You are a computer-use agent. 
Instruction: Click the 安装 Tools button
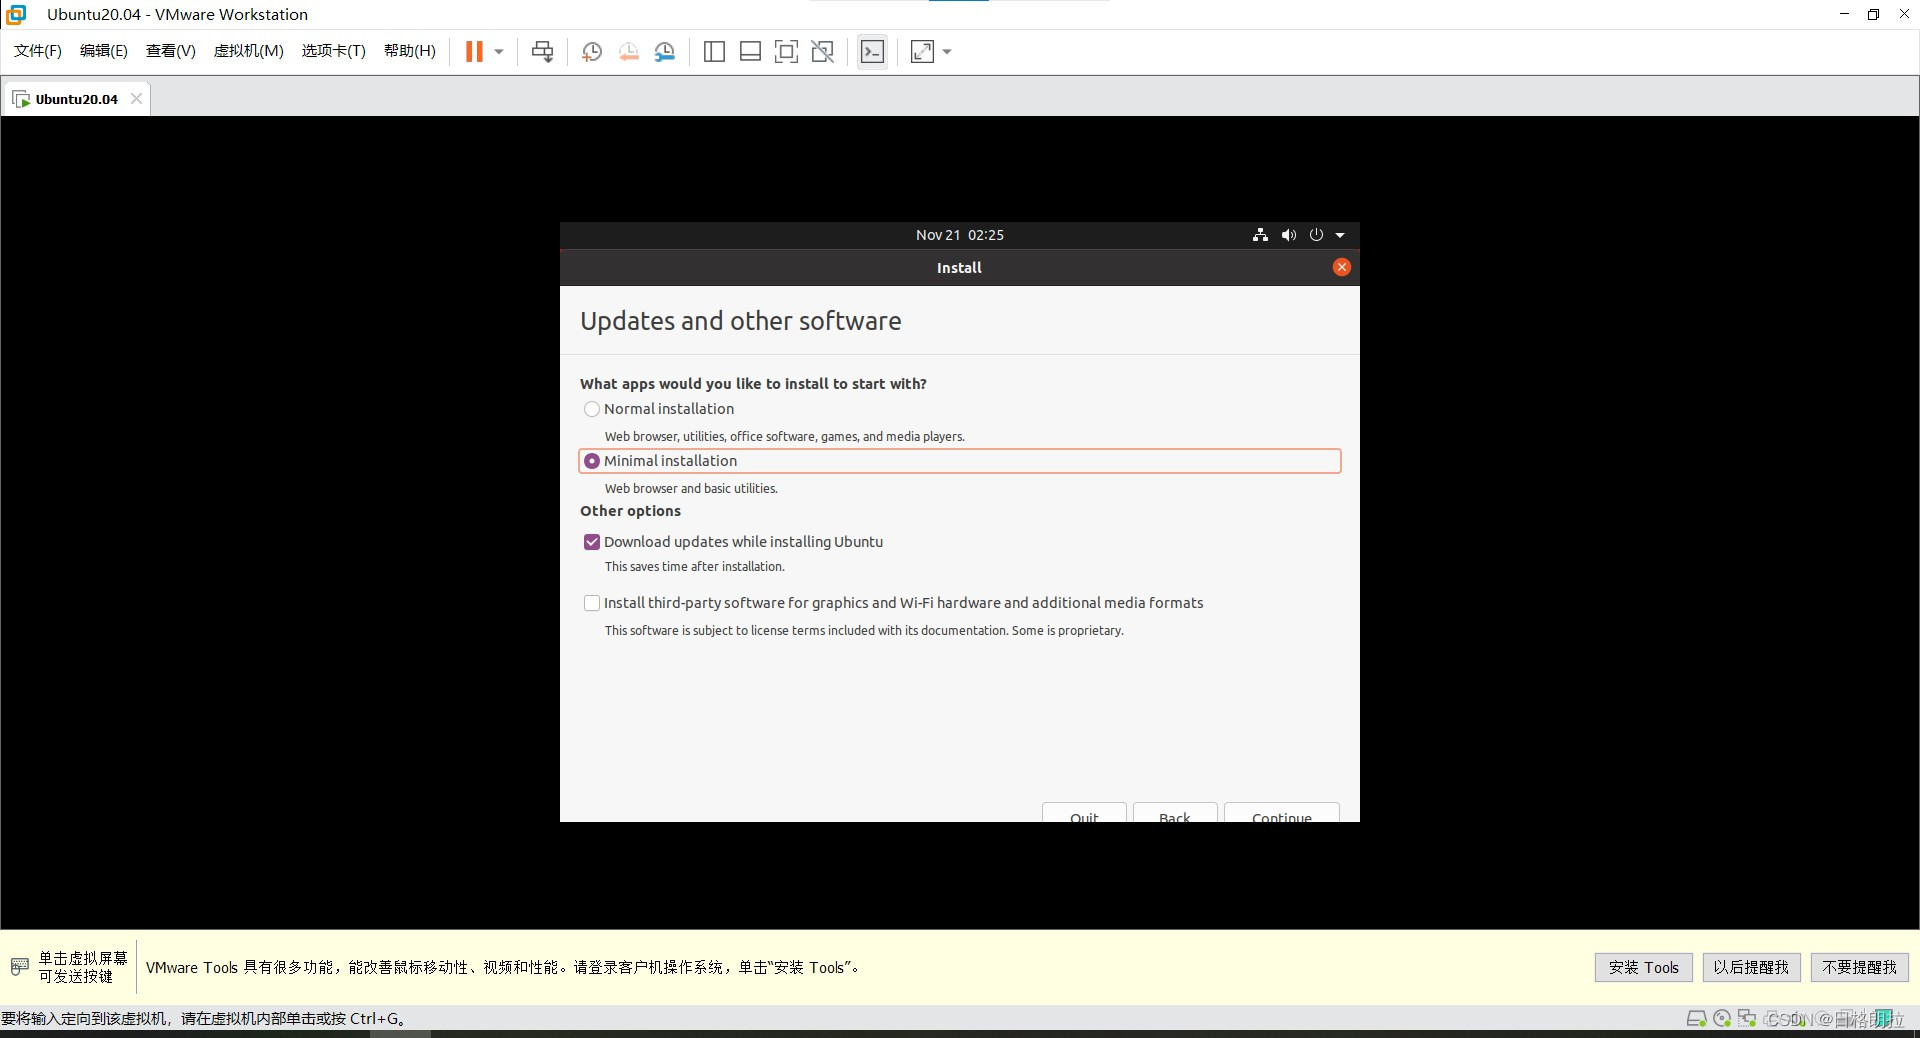(x=1644, y=967)
